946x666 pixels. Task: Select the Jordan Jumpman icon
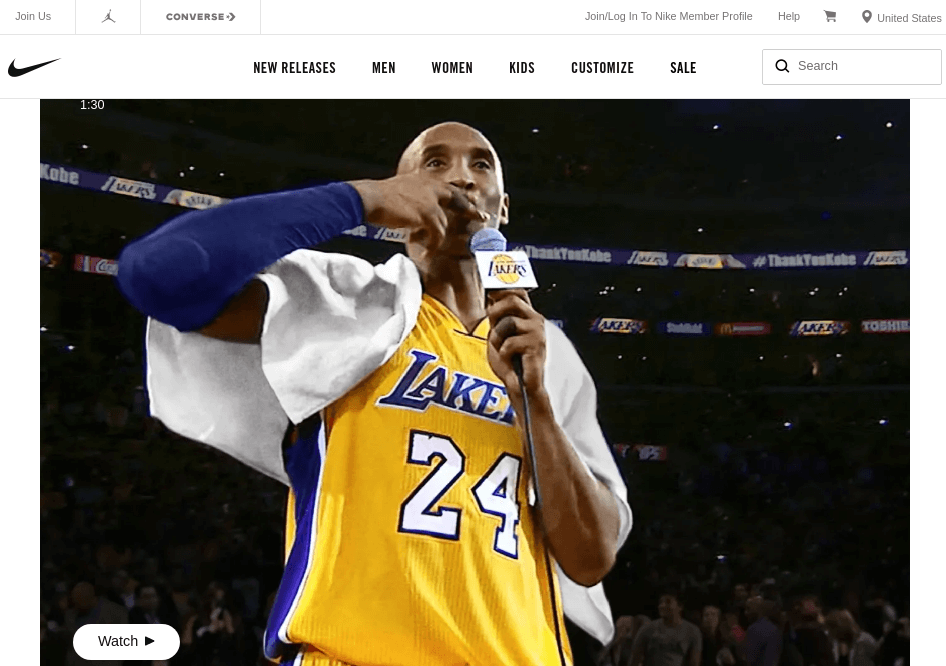(108, 16)
